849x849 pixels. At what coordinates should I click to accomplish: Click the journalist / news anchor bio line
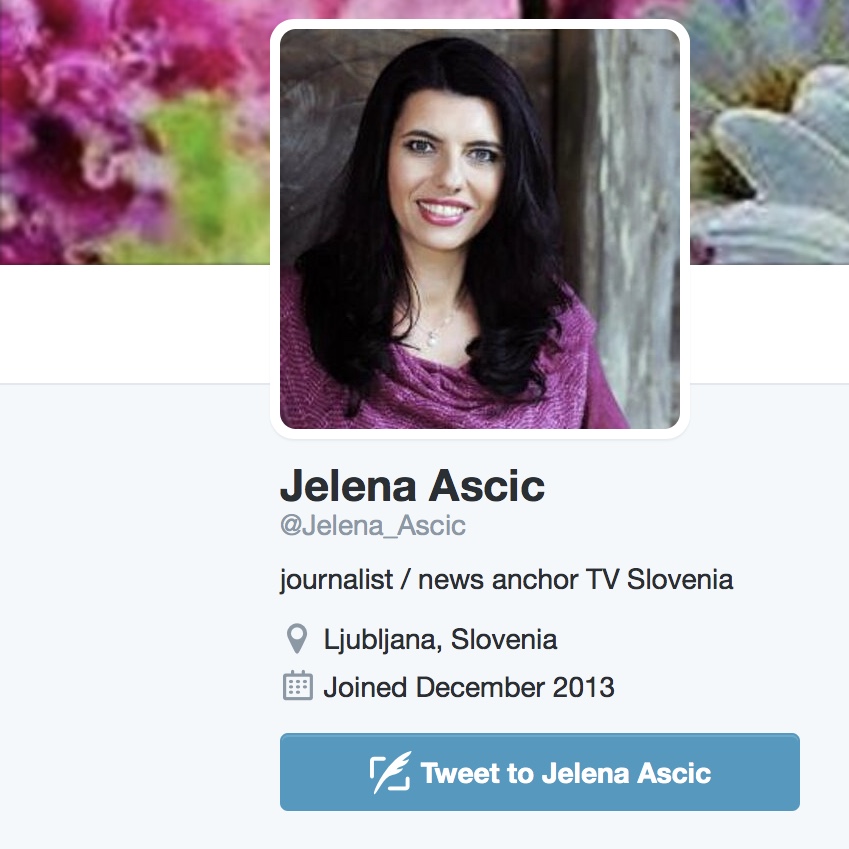tap(506, 579)
